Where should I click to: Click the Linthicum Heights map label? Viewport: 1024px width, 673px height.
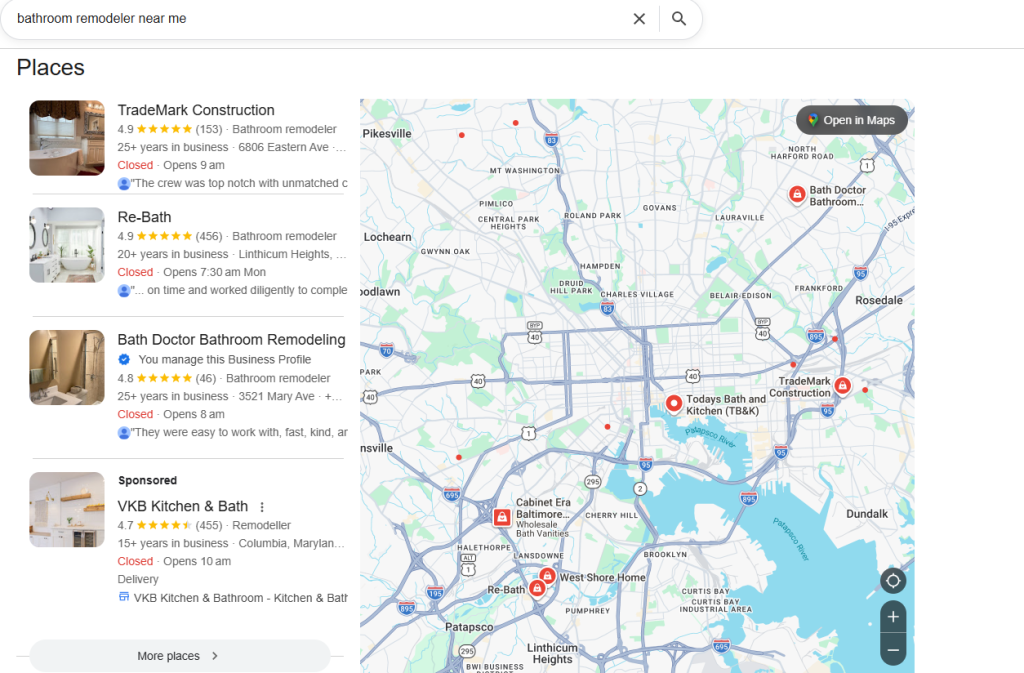click(552, 653)
